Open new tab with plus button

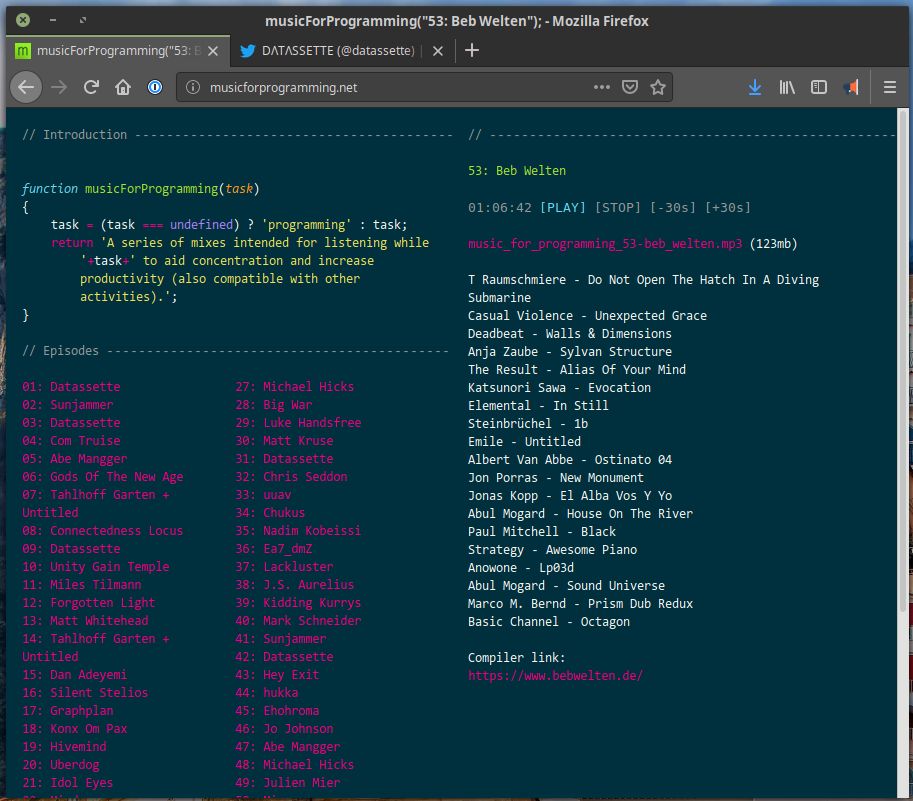(473, 50)
